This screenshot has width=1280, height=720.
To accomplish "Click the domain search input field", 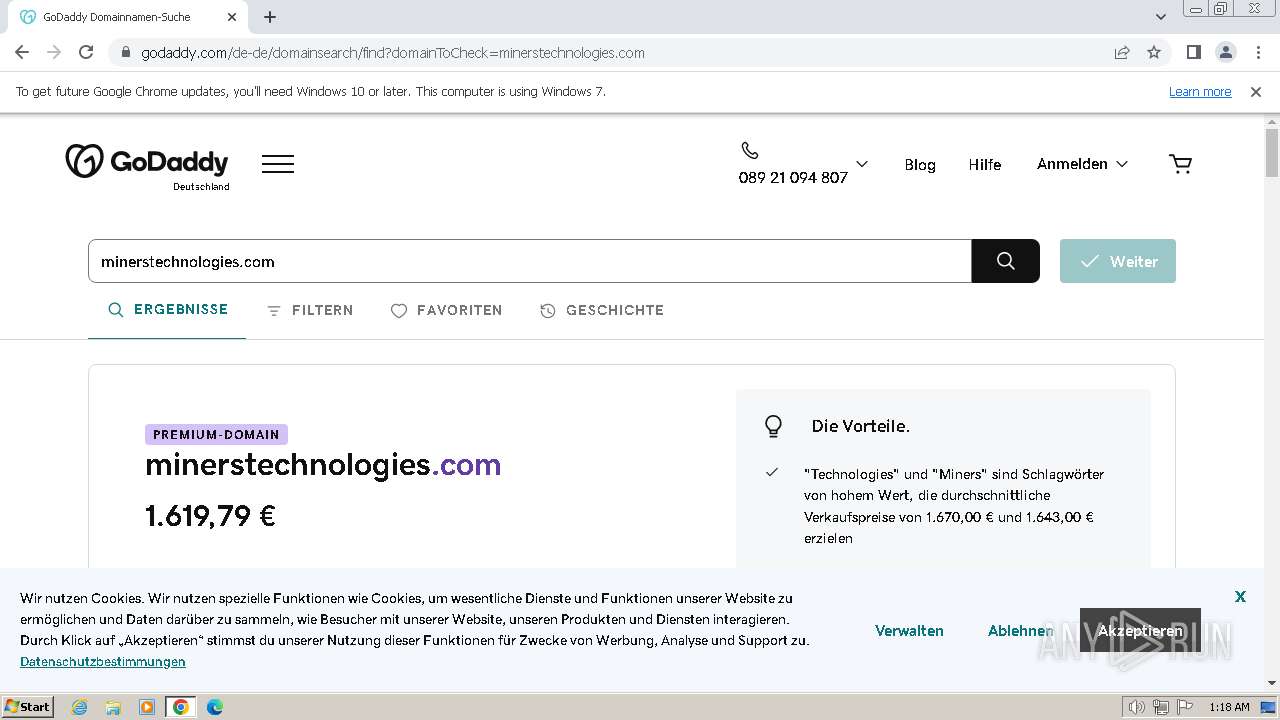I will pos(530,261).
